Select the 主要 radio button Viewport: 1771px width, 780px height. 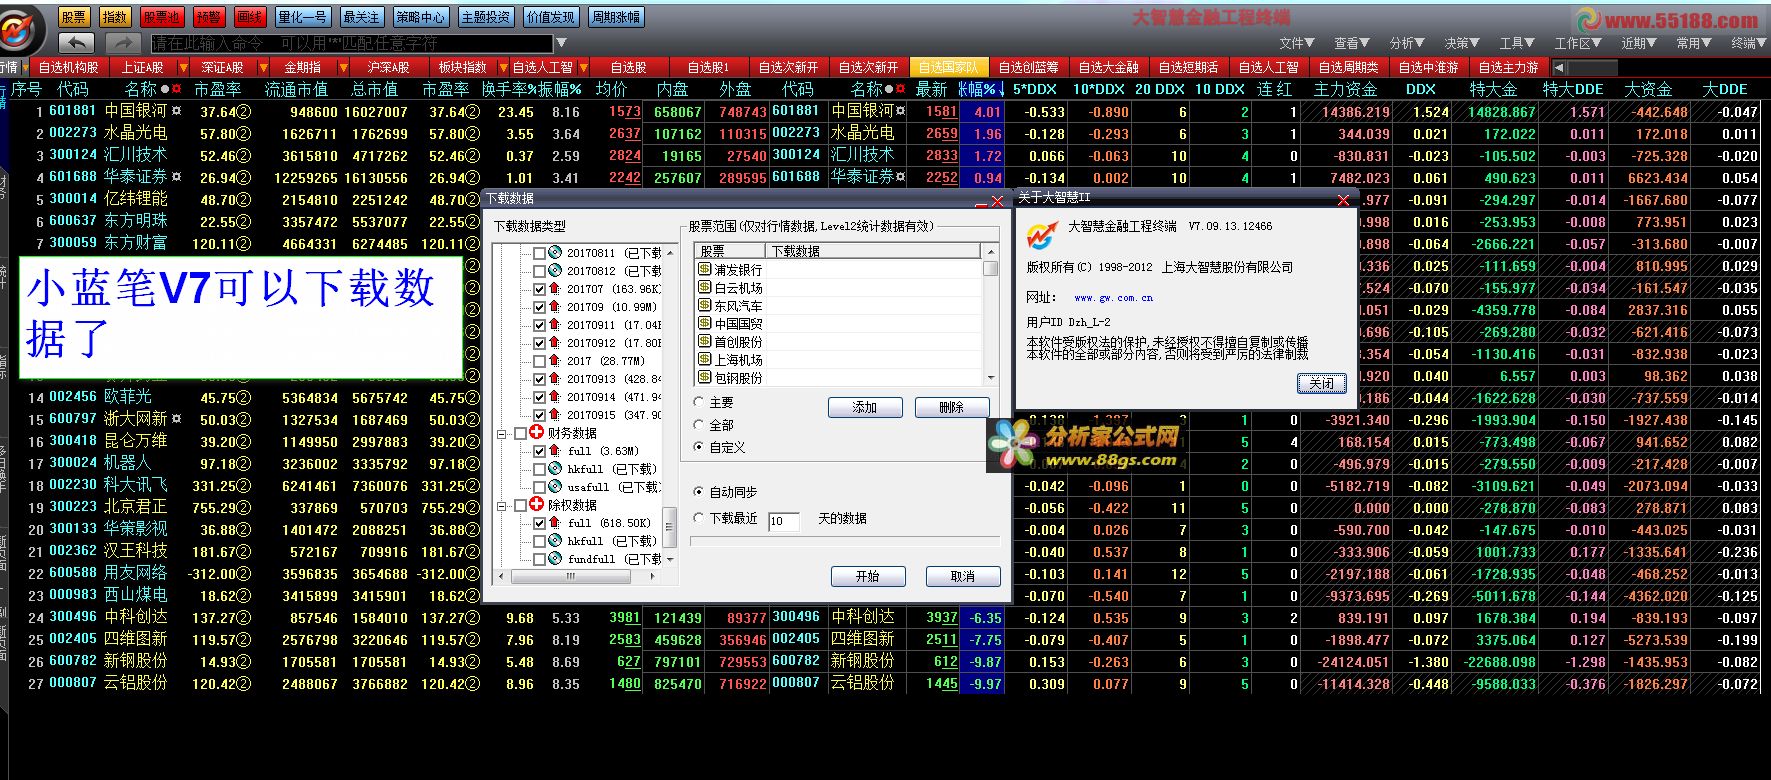[699, 402]
